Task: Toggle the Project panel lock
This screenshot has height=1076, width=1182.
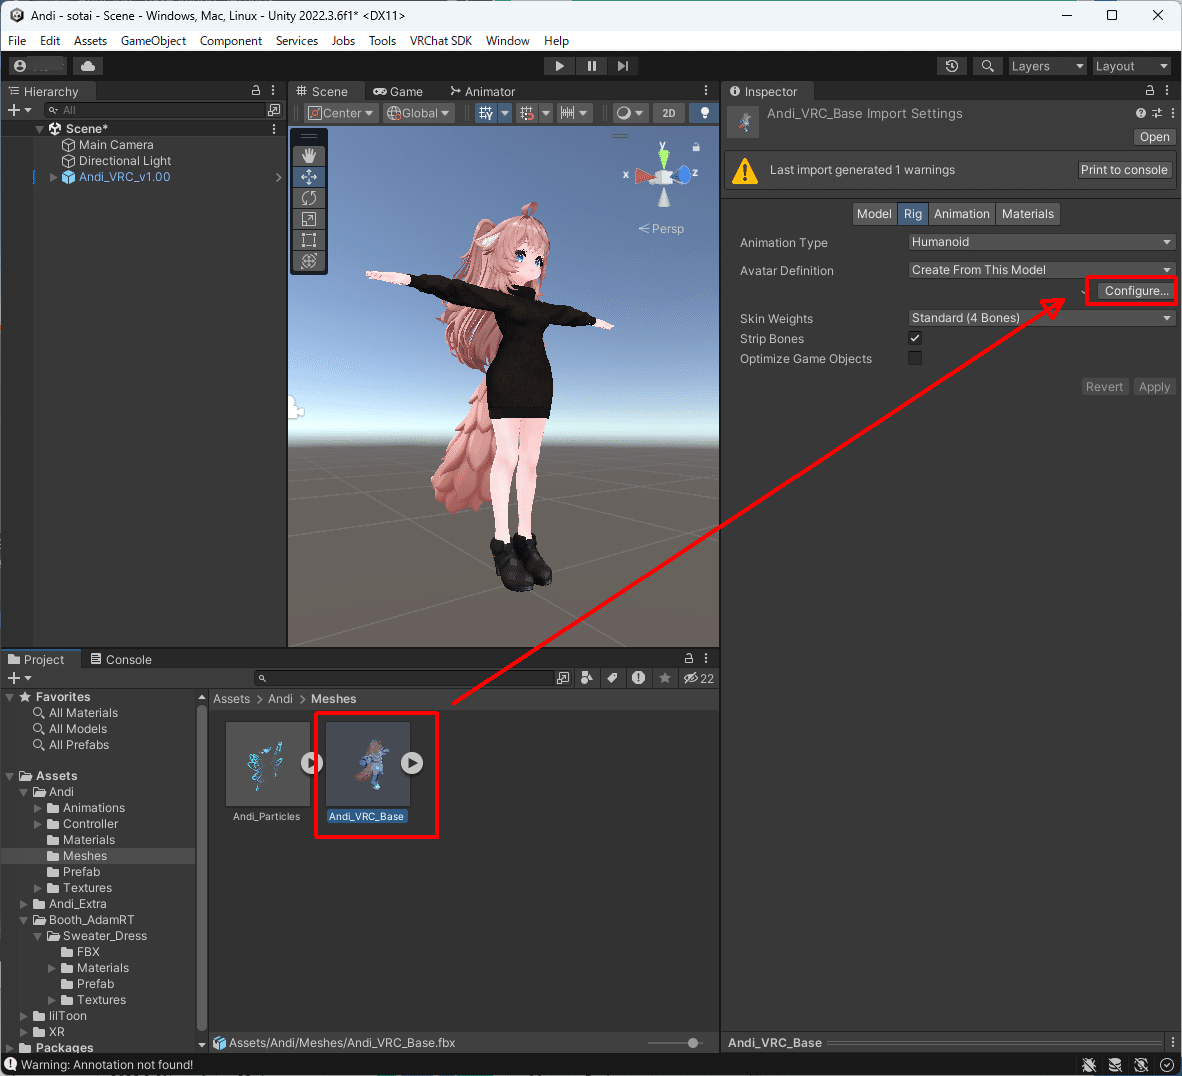Action: [x=688, y=658]
